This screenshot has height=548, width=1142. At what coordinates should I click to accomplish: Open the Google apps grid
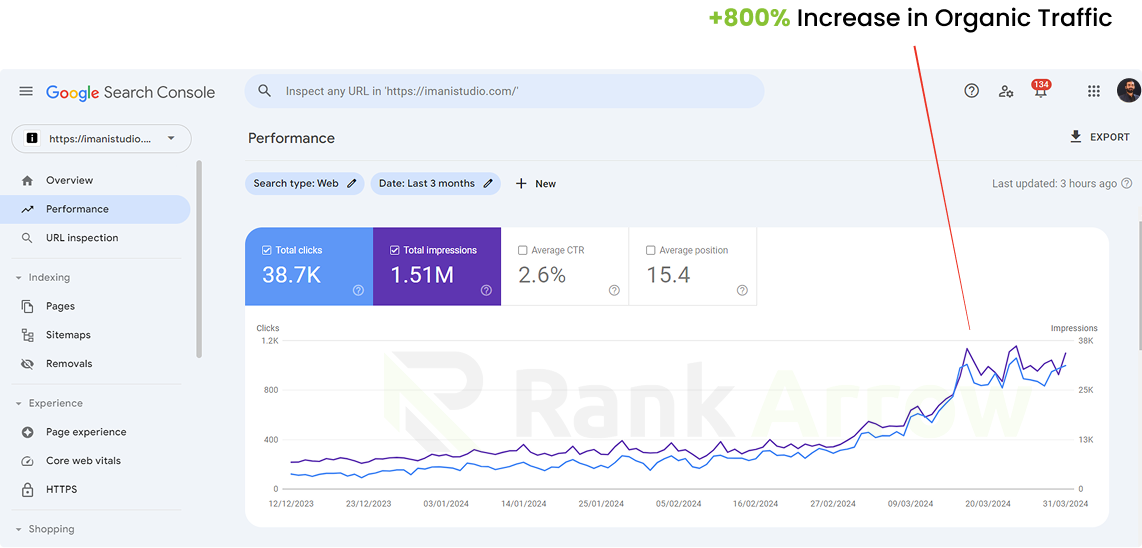coord(1093,91)
